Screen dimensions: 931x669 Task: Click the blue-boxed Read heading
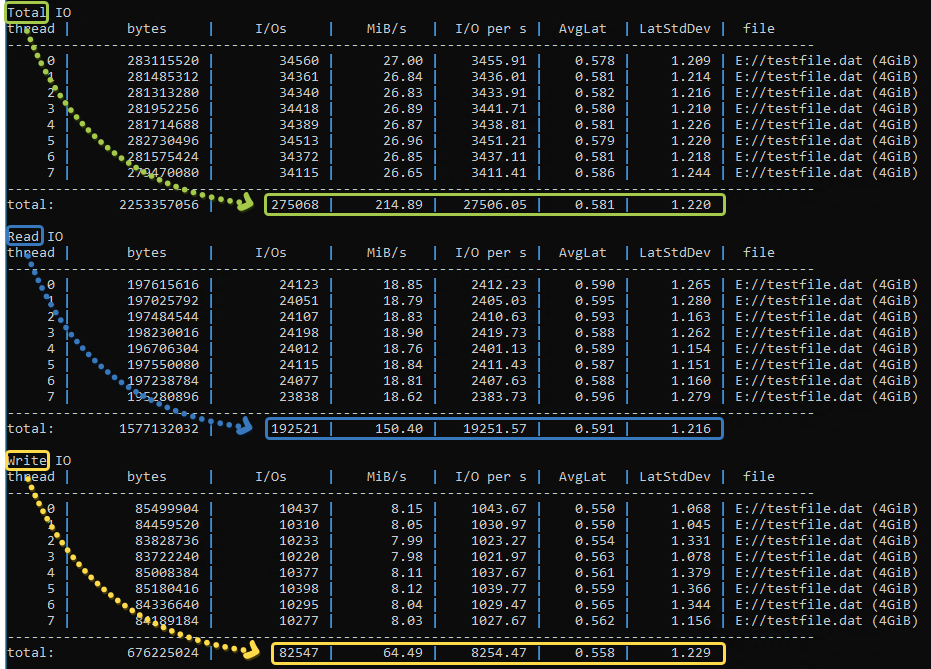click(x=24, y=236)
